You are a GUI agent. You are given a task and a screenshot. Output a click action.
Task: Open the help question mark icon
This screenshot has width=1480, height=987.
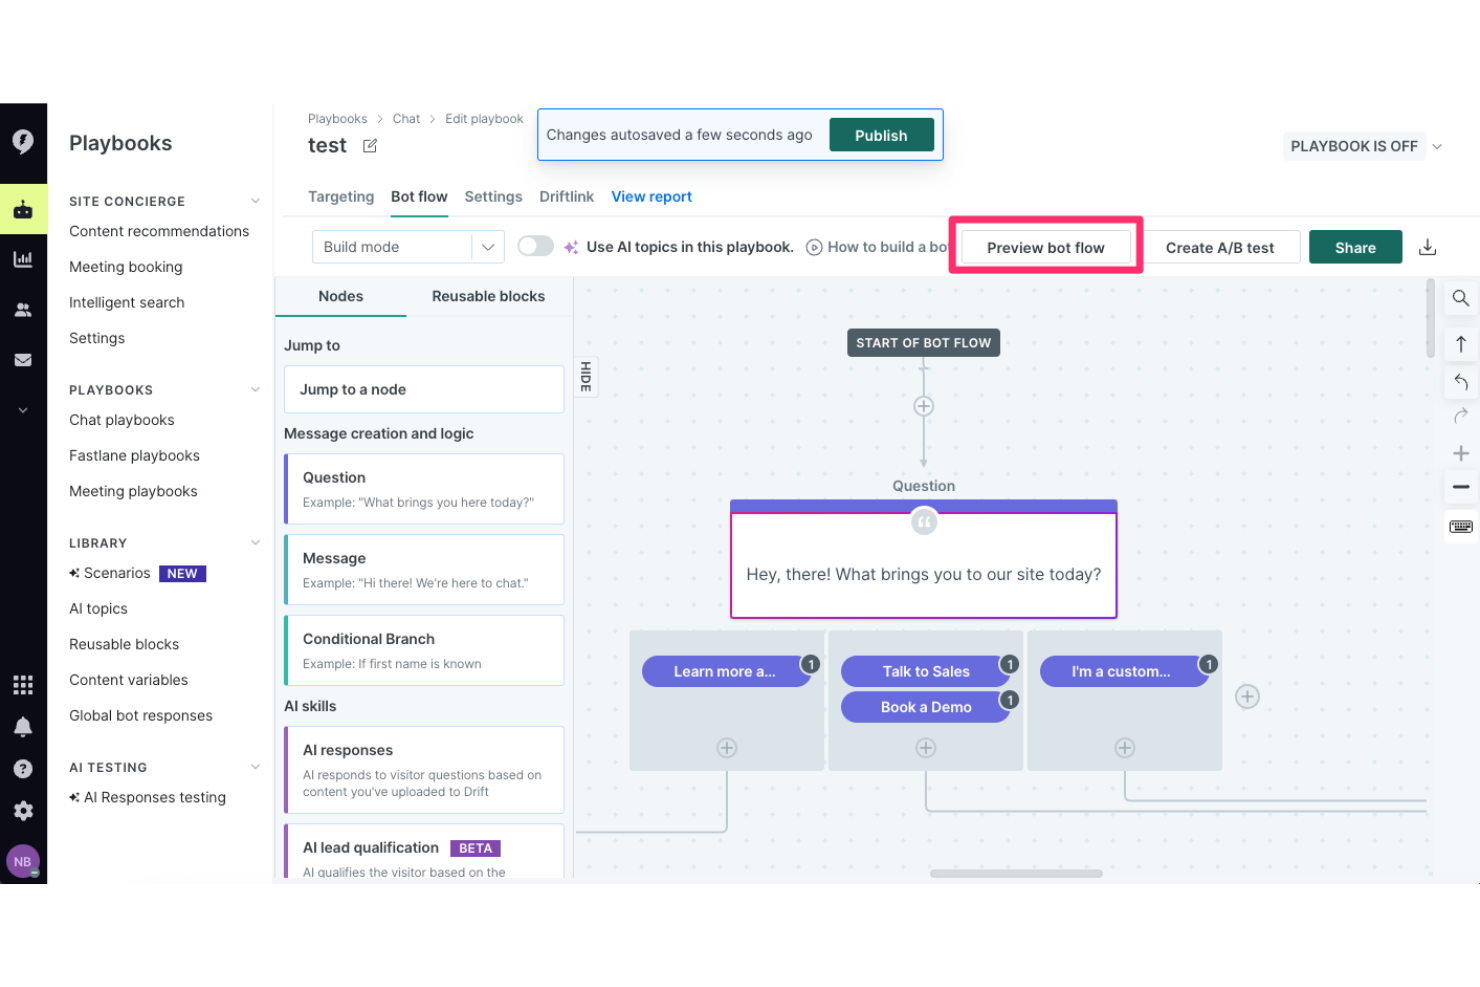[x=23, y=769]
